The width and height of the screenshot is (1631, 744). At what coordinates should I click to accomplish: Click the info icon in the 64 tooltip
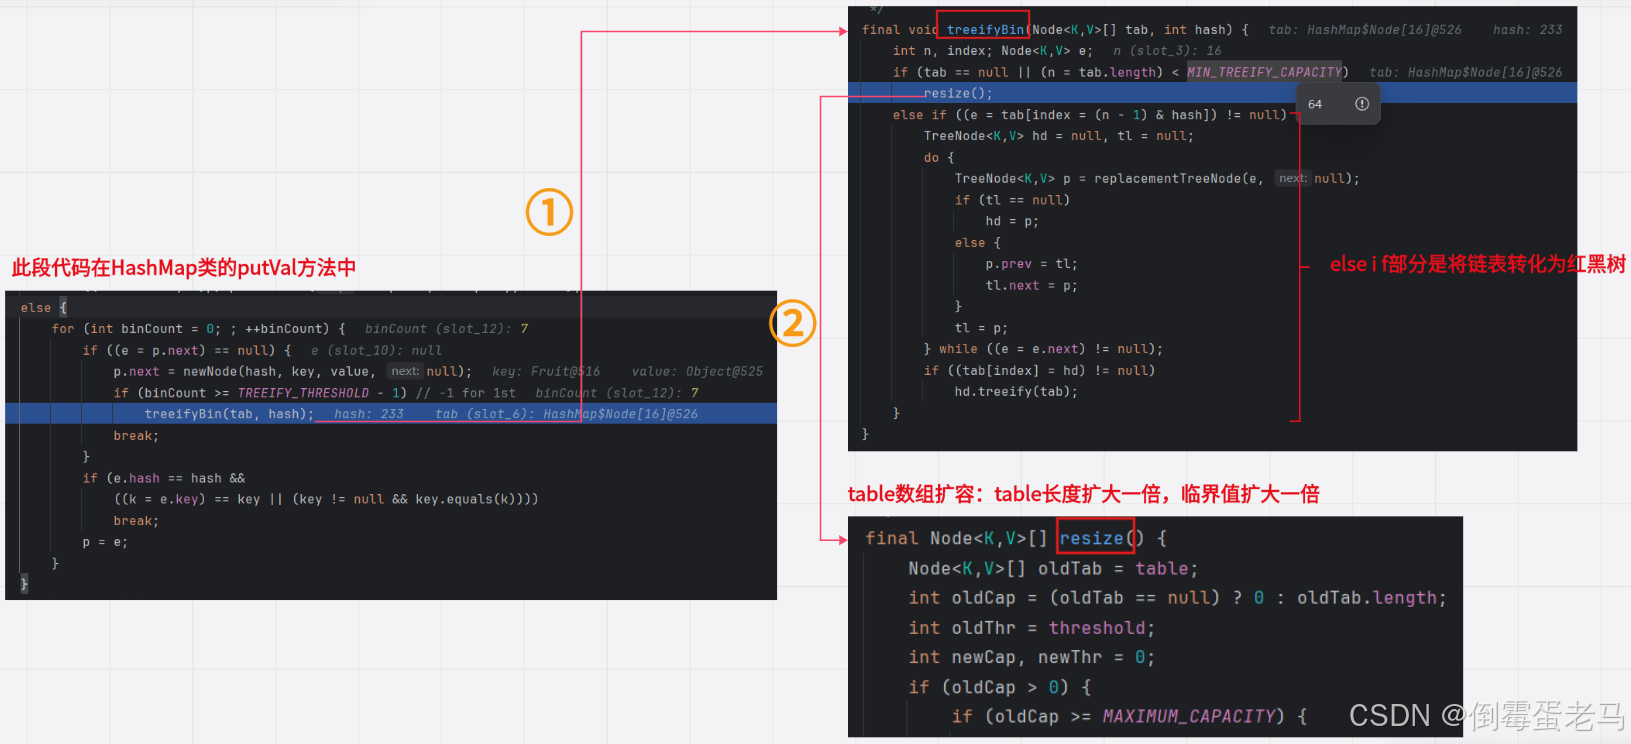[1361, 104]
